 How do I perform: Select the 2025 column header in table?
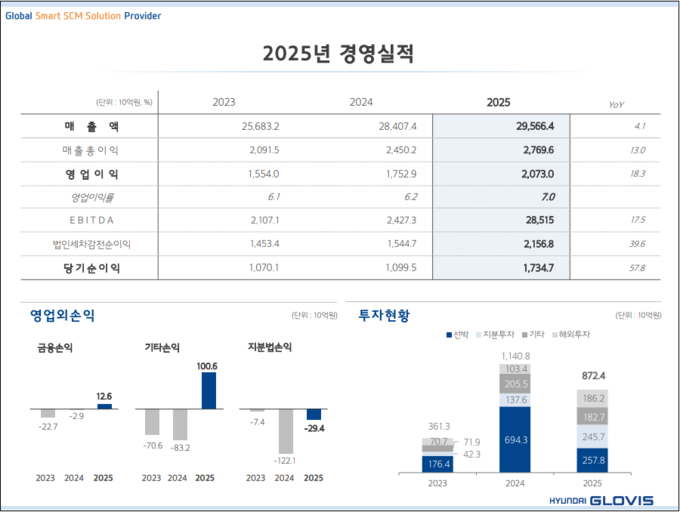(x=497, y=102)
